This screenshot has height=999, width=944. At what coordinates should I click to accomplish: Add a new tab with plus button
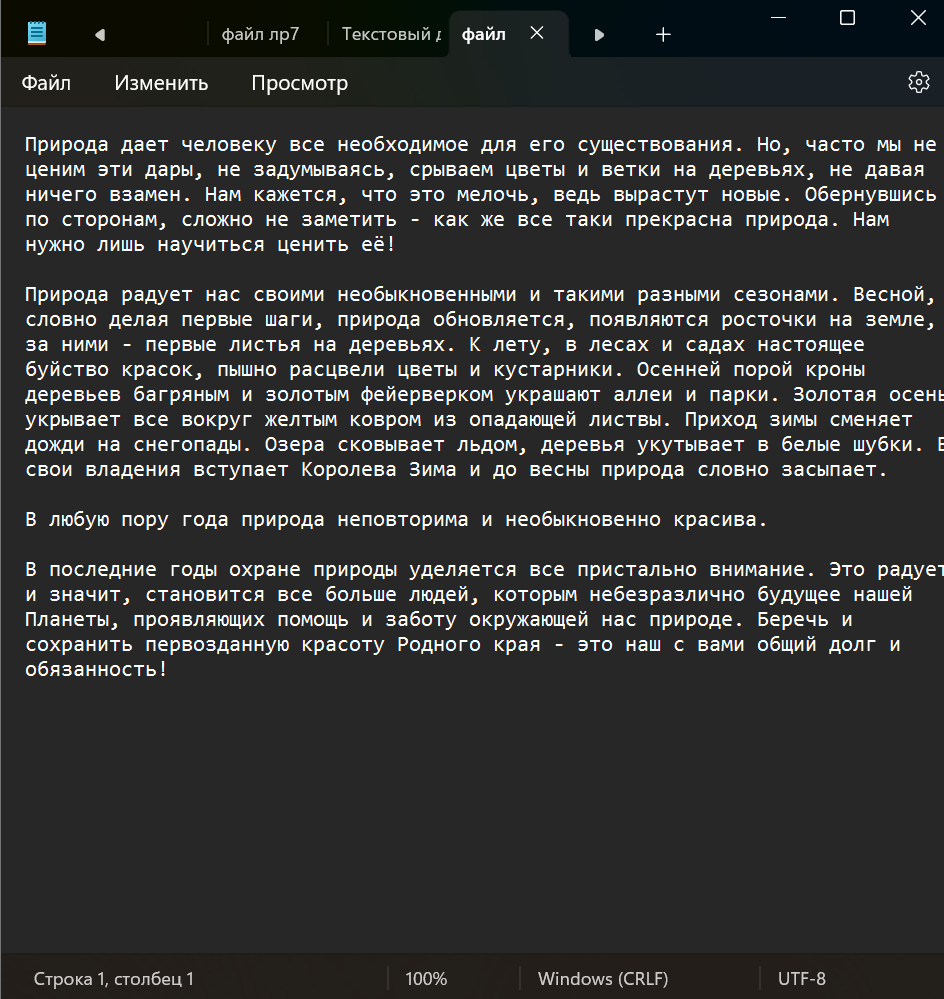coord(663,34)
